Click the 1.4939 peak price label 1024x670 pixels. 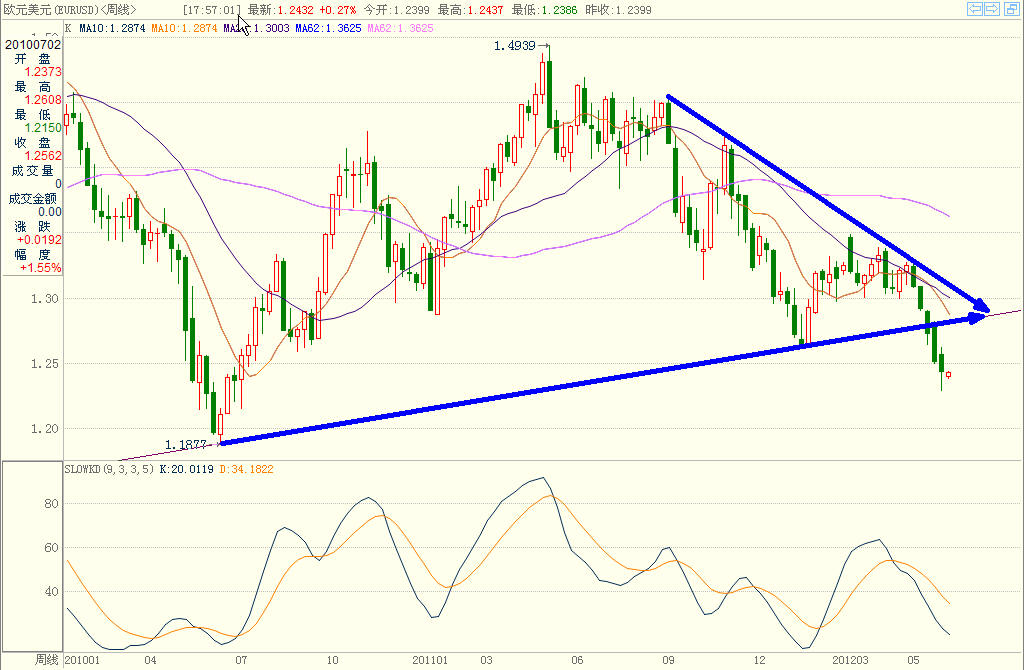(515, 46)
